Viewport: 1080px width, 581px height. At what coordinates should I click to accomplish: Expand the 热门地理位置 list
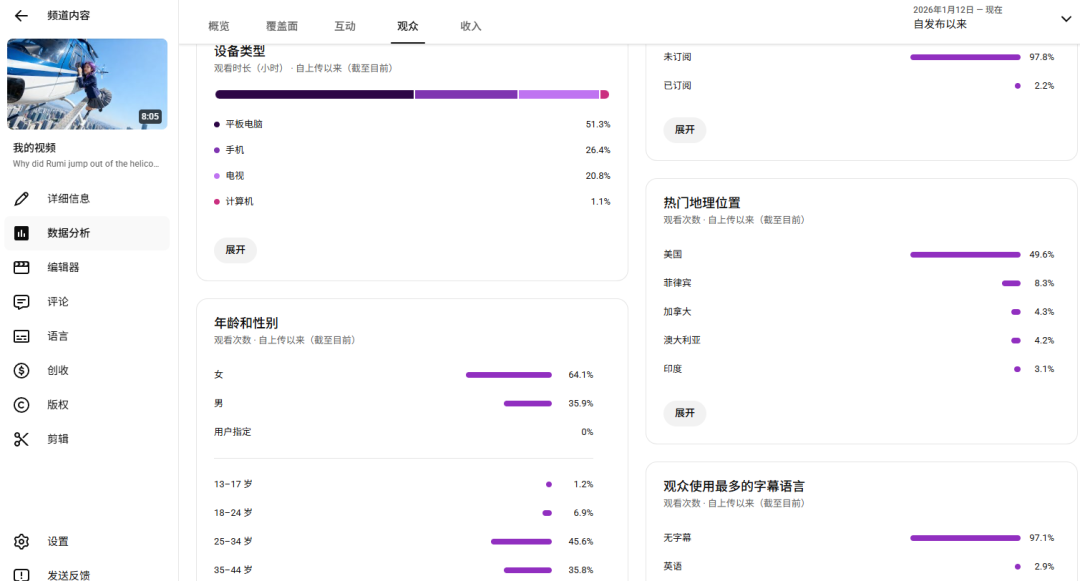[x=685, y=413]
